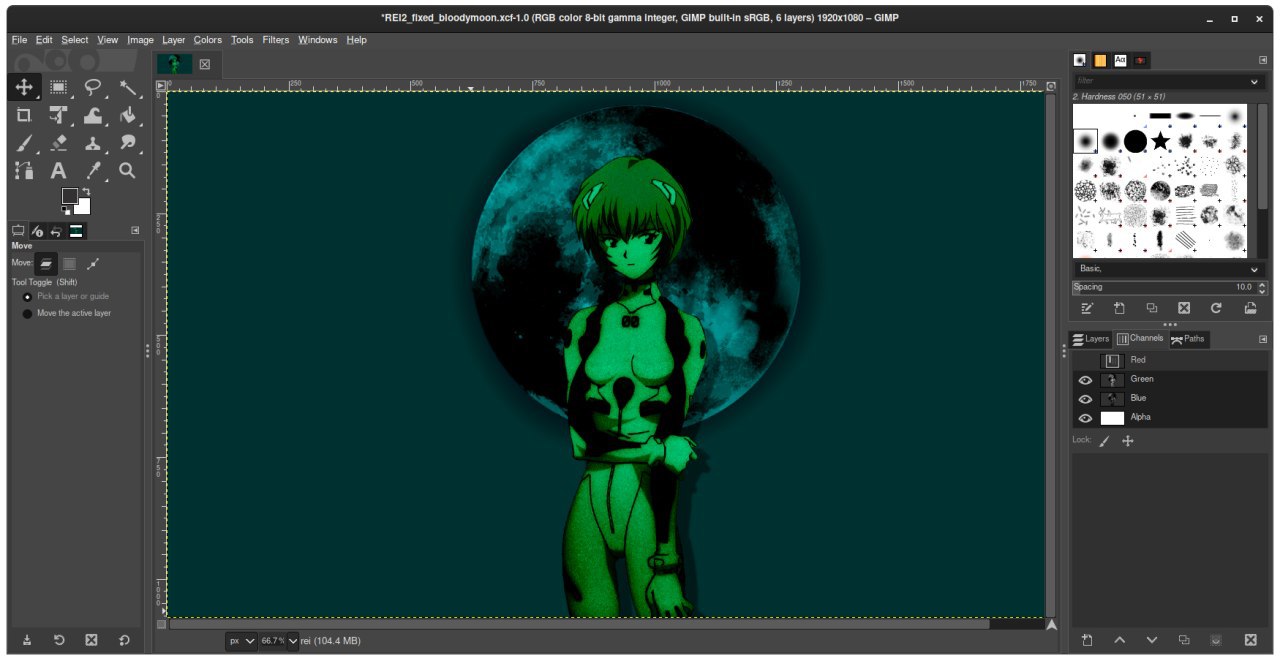The width and height of the screenshot is (1280, 661).
Task: Open the Colors menu
Action: (x=208, y=40)
